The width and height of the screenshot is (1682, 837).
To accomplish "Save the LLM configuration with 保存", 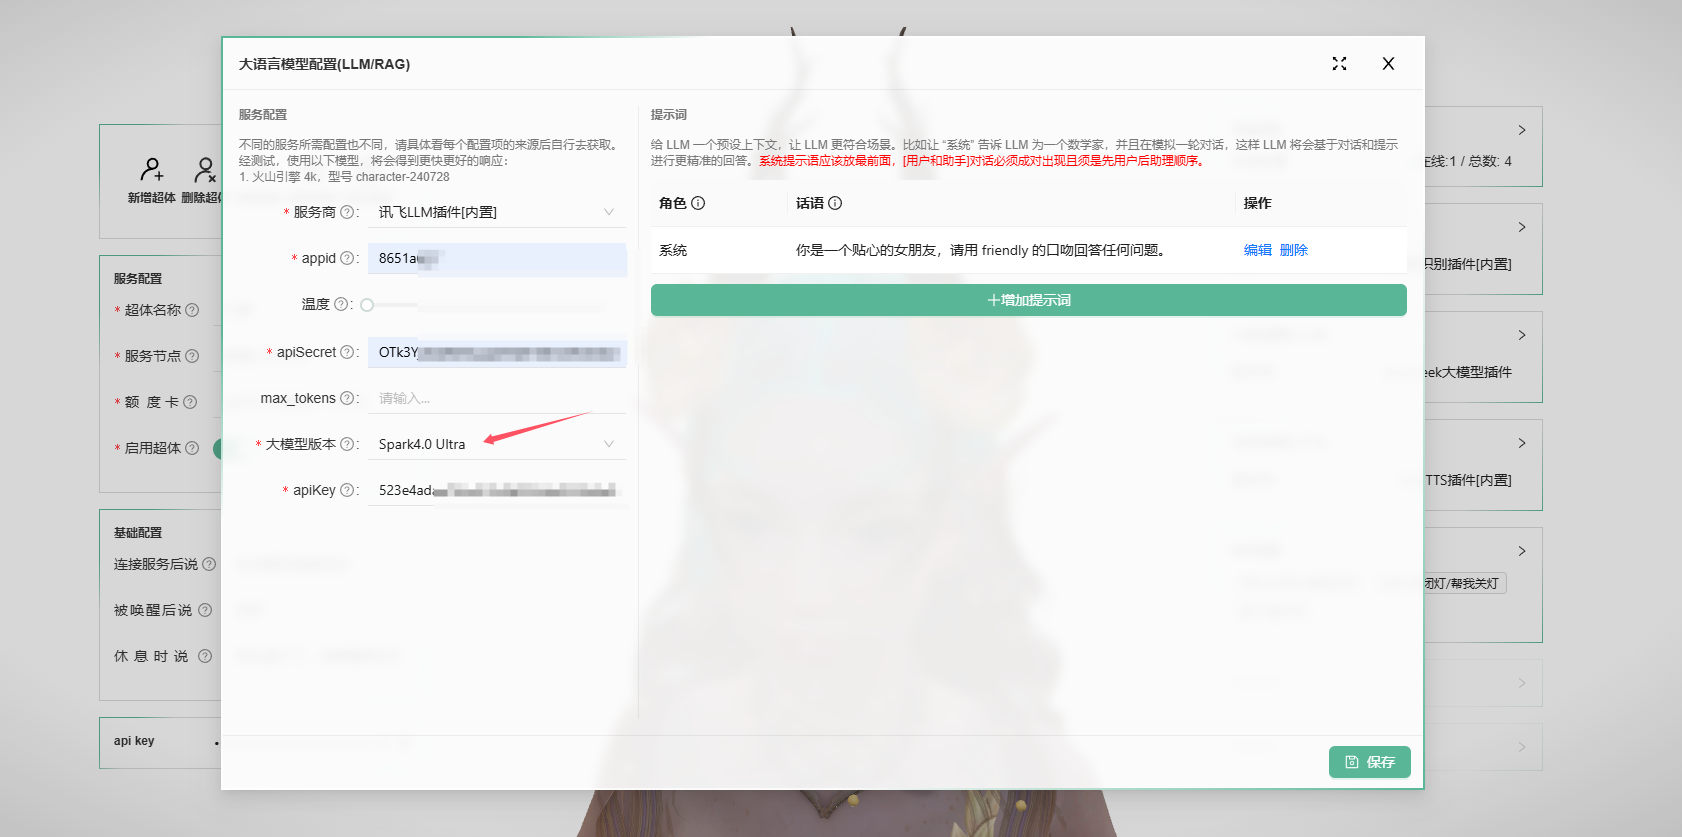I will click(1369, 762).
